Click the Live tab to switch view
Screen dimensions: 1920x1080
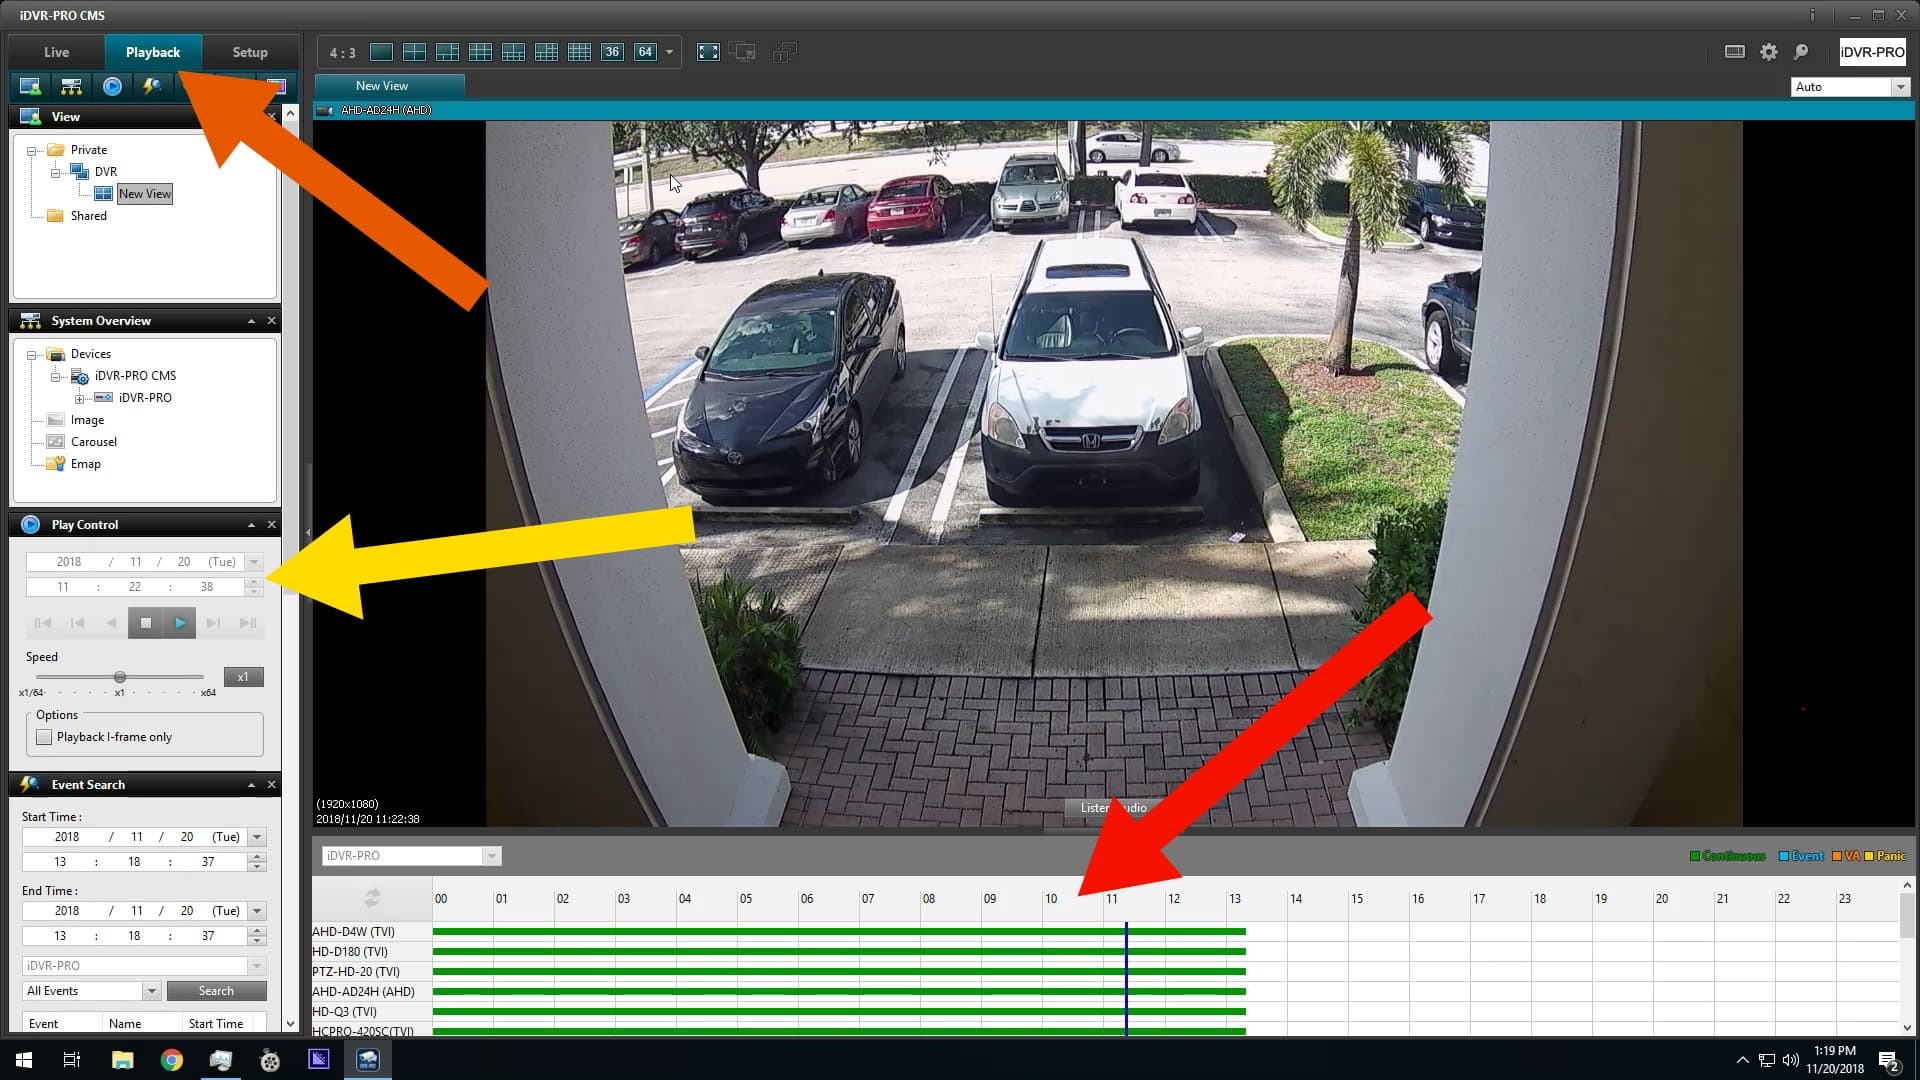tap(55, 51)
